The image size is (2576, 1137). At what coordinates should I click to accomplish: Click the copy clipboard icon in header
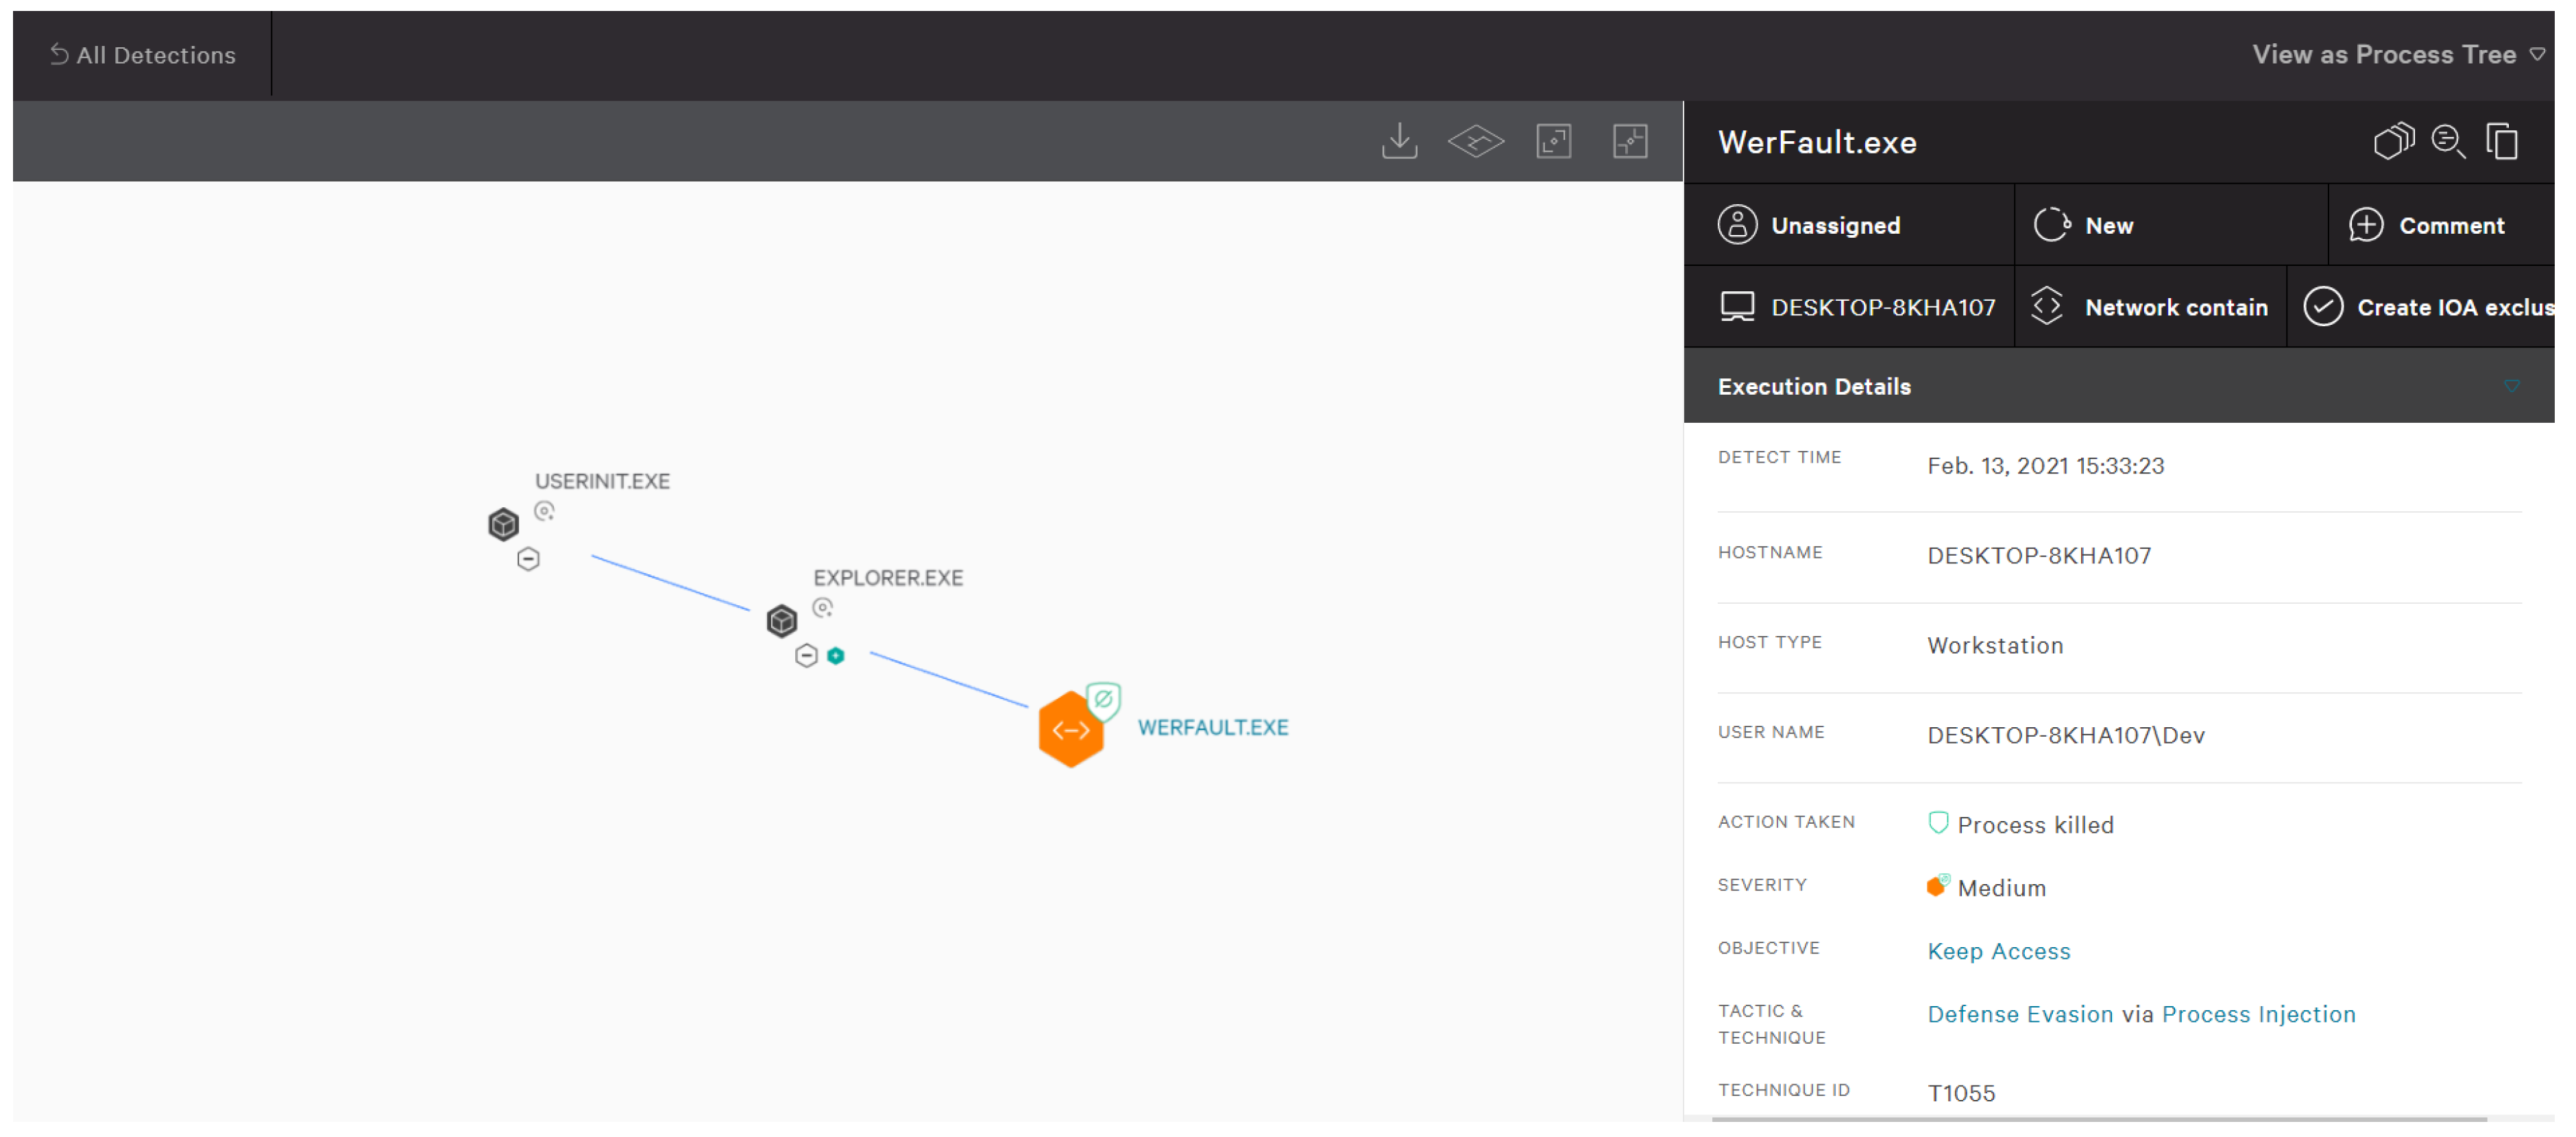pos(2502,141)
